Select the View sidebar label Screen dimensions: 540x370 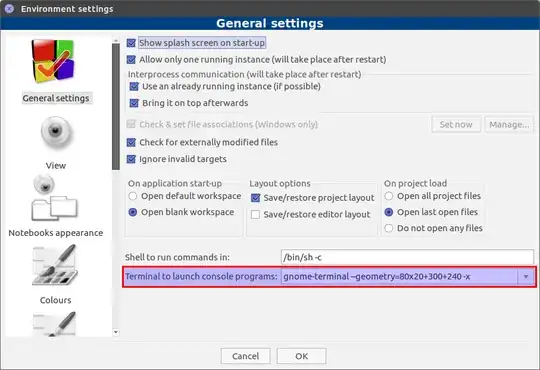pos(56,165)
